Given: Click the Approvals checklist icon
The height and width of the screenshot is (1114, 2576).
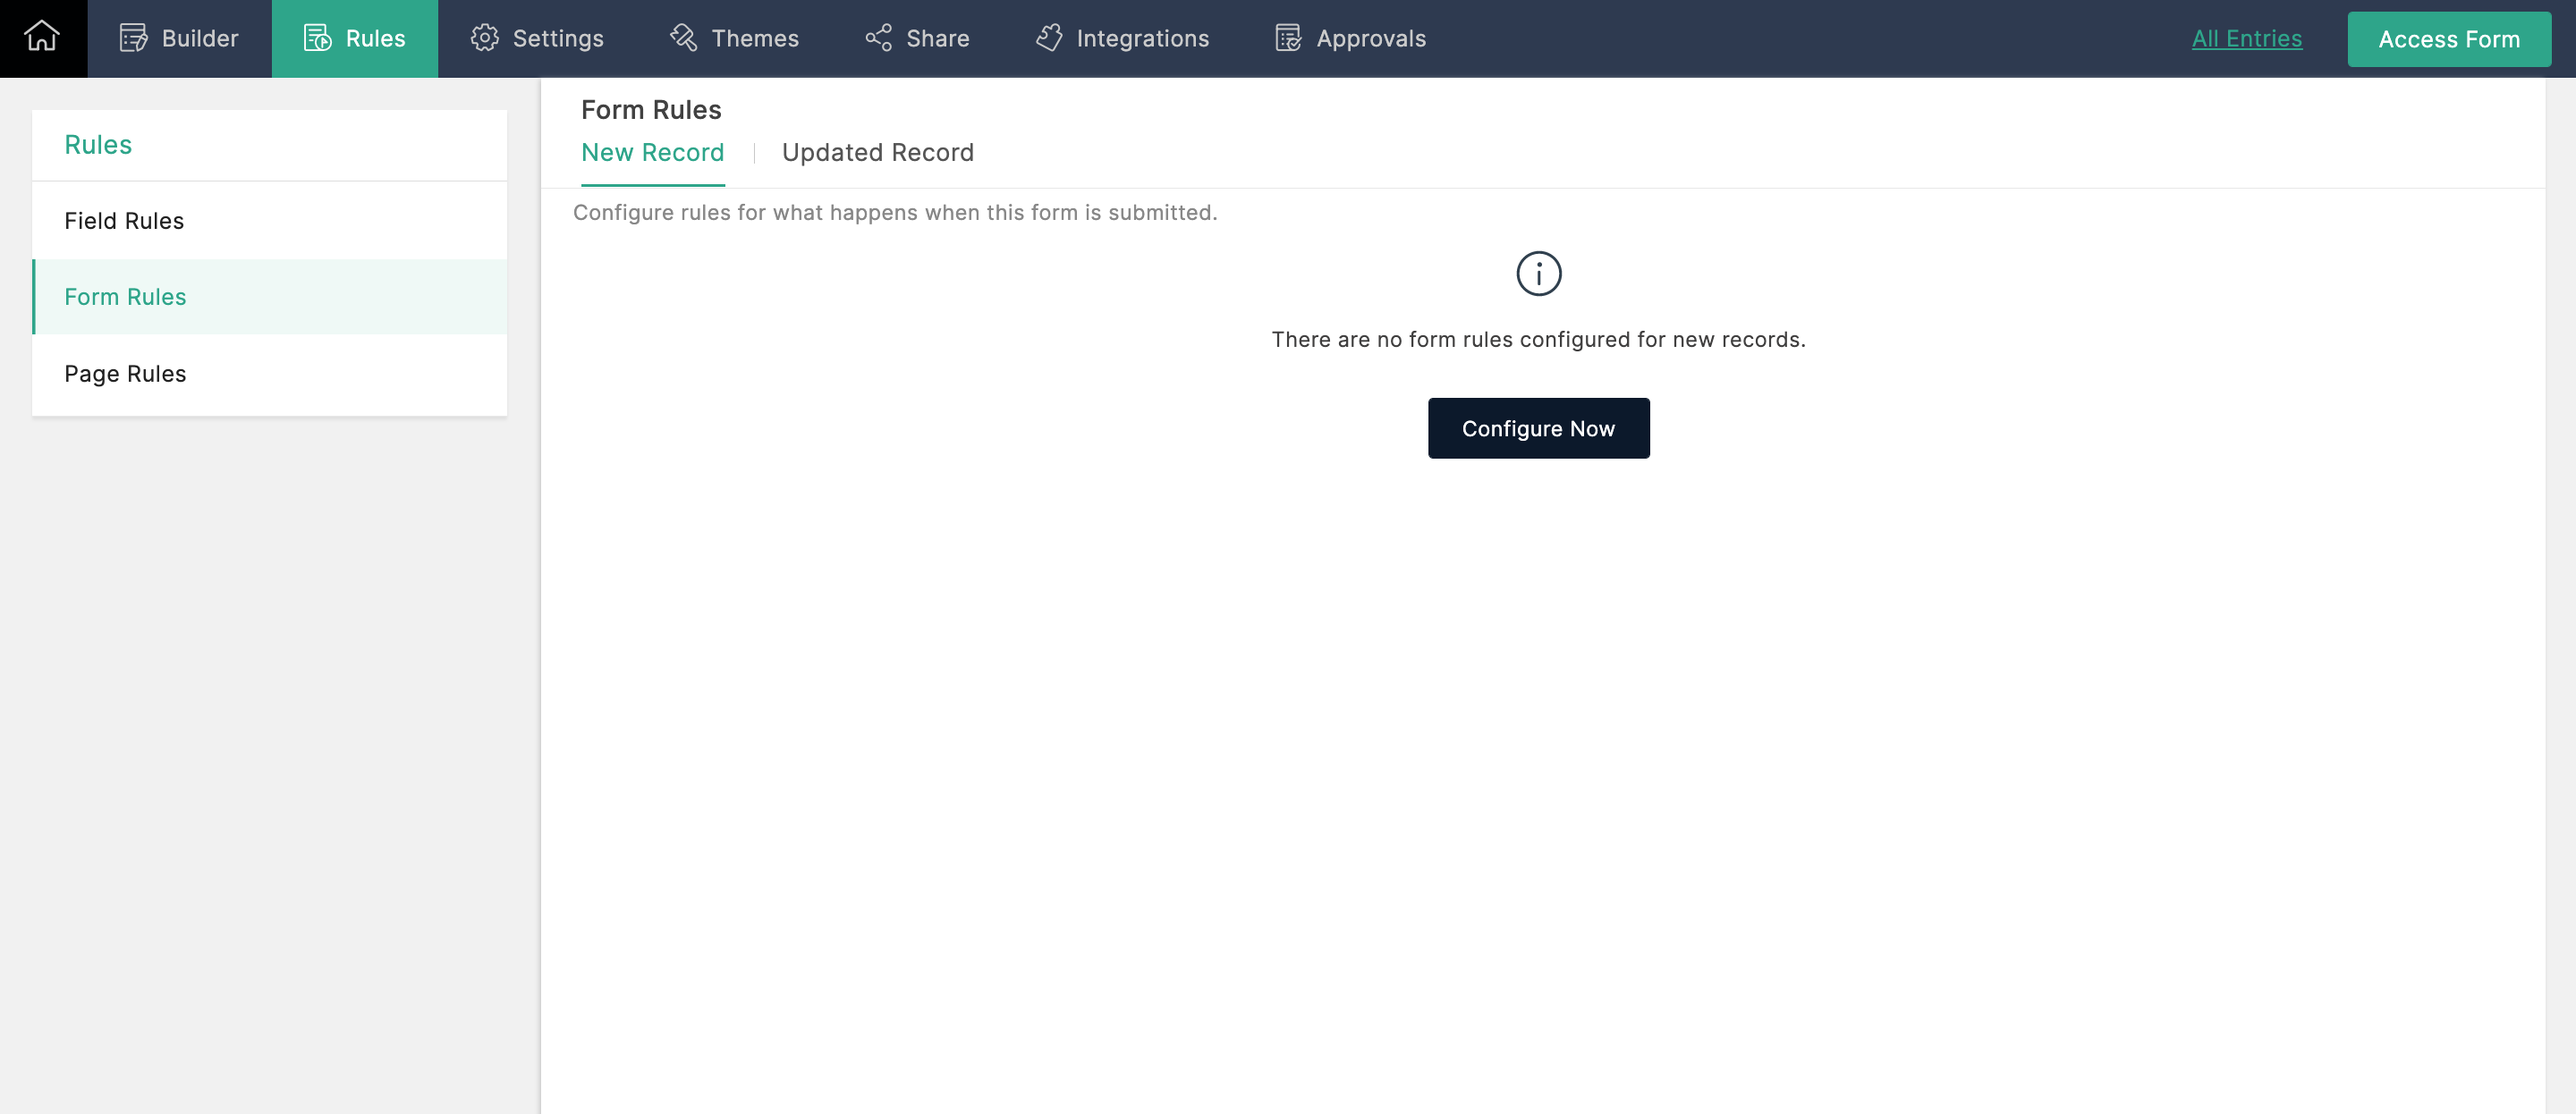Looking at the screenshot, I should coord(1288,38).
